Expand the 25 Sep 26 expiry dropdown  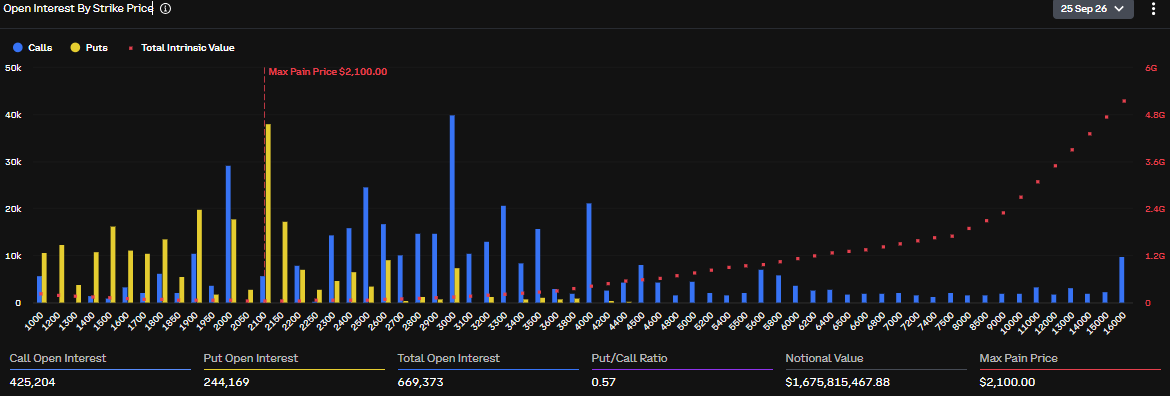tap(1093, 9)
